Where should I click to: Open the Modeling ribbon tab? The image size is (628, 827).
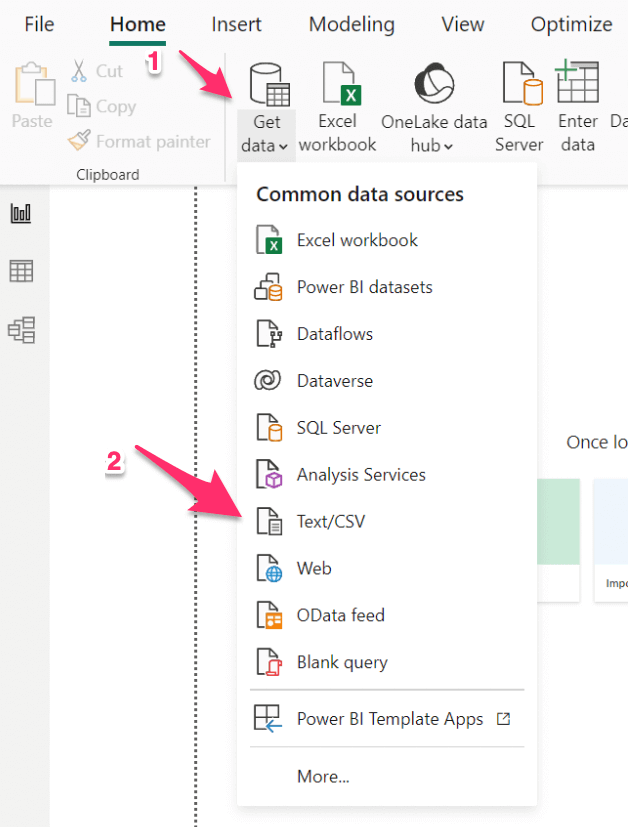pyautogui.click(x=352, y=24)
